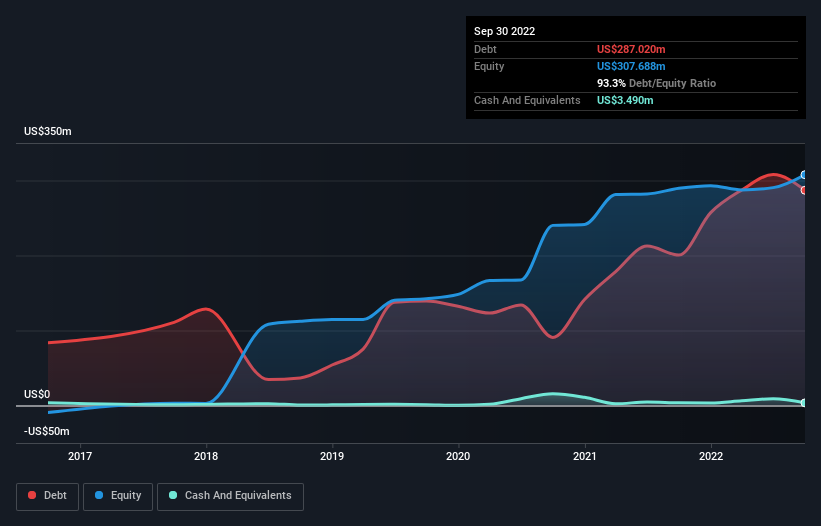
Task: Toggle the Debt series in the legend
Action: (x=48, y=496)
